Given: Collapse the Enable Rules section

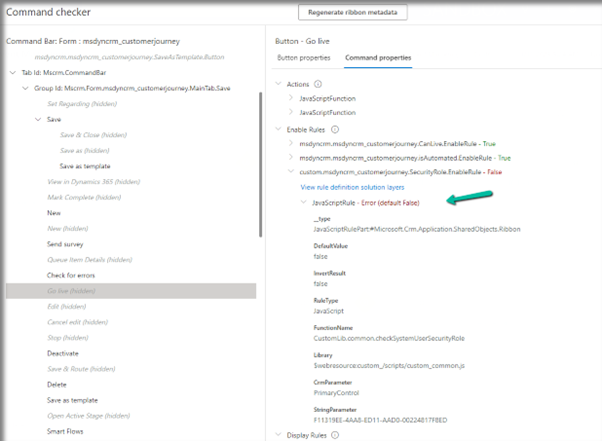Looking at the screenshot, I should pos(278,129).
